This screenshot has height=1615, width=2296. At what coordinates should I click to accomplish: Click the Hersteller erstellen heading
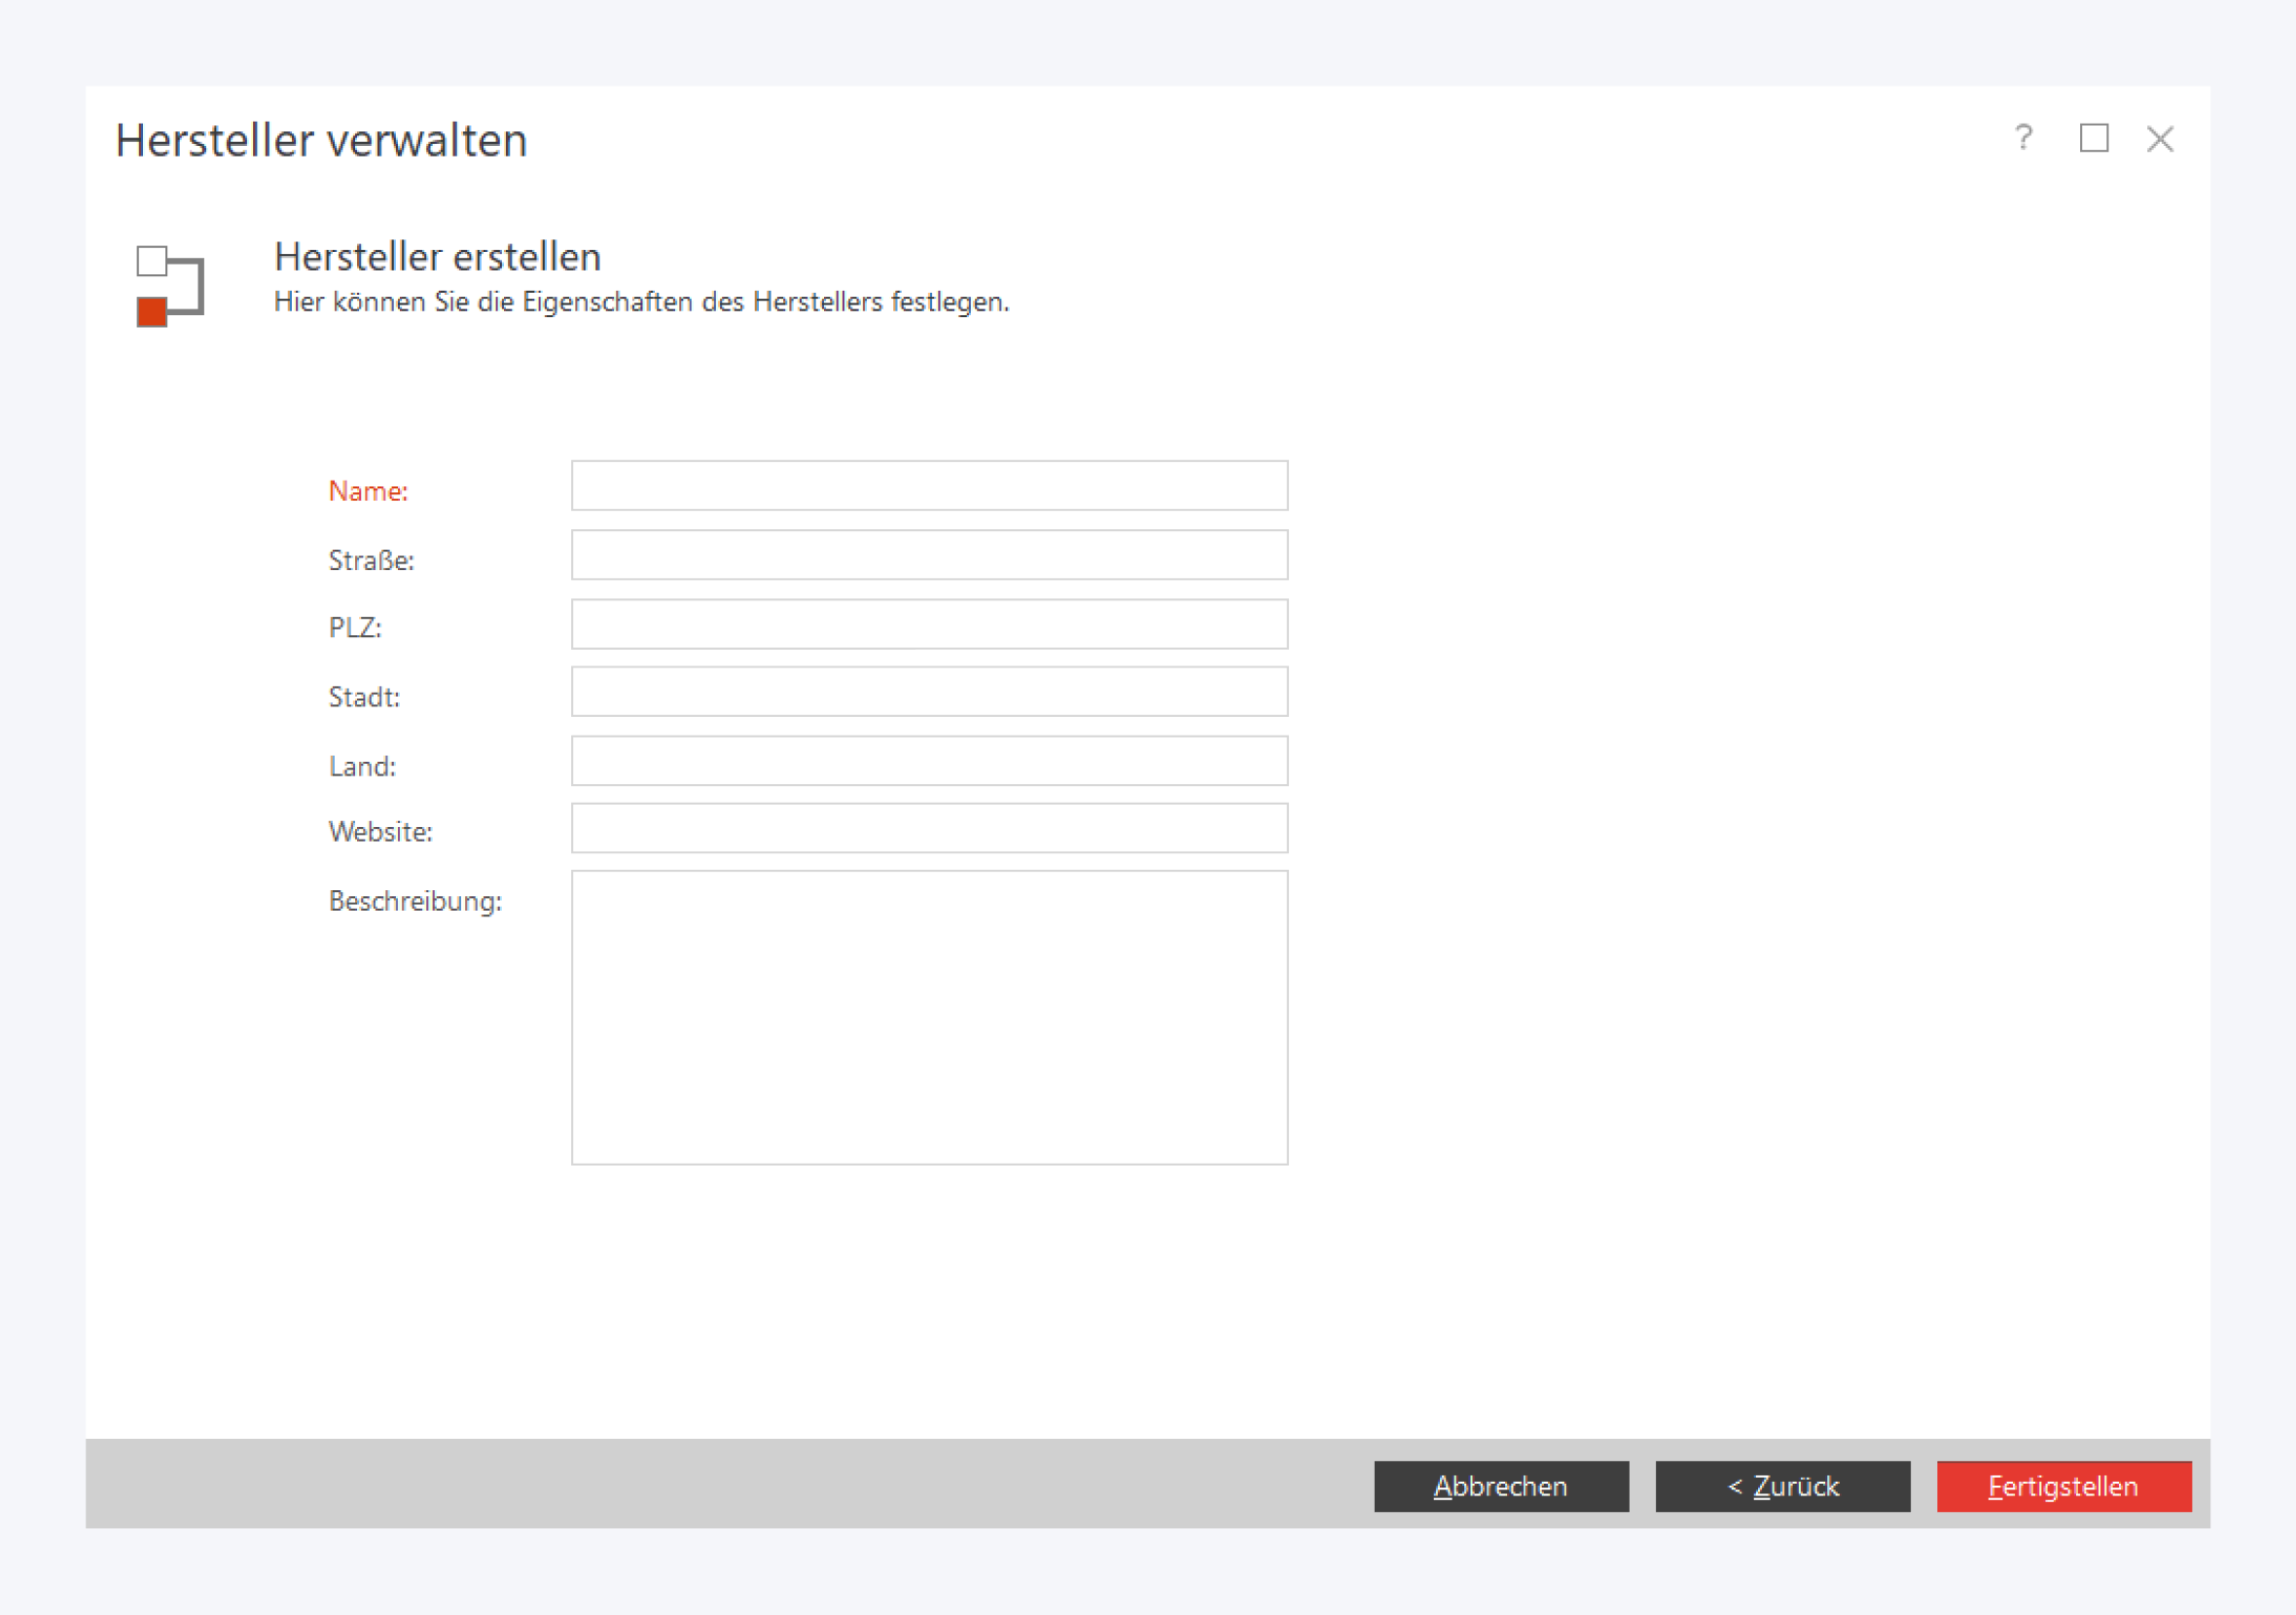(x=437, y=257)
